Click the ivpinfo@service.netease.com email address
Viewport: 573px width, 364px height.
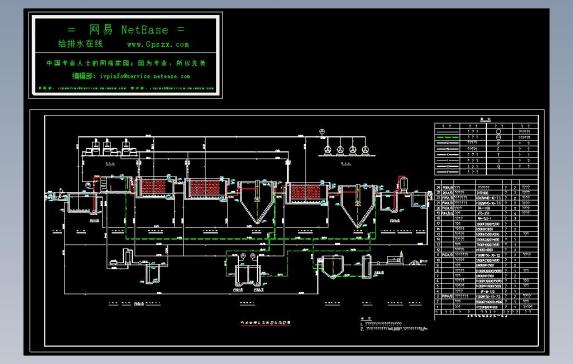[x=145, y=76]
